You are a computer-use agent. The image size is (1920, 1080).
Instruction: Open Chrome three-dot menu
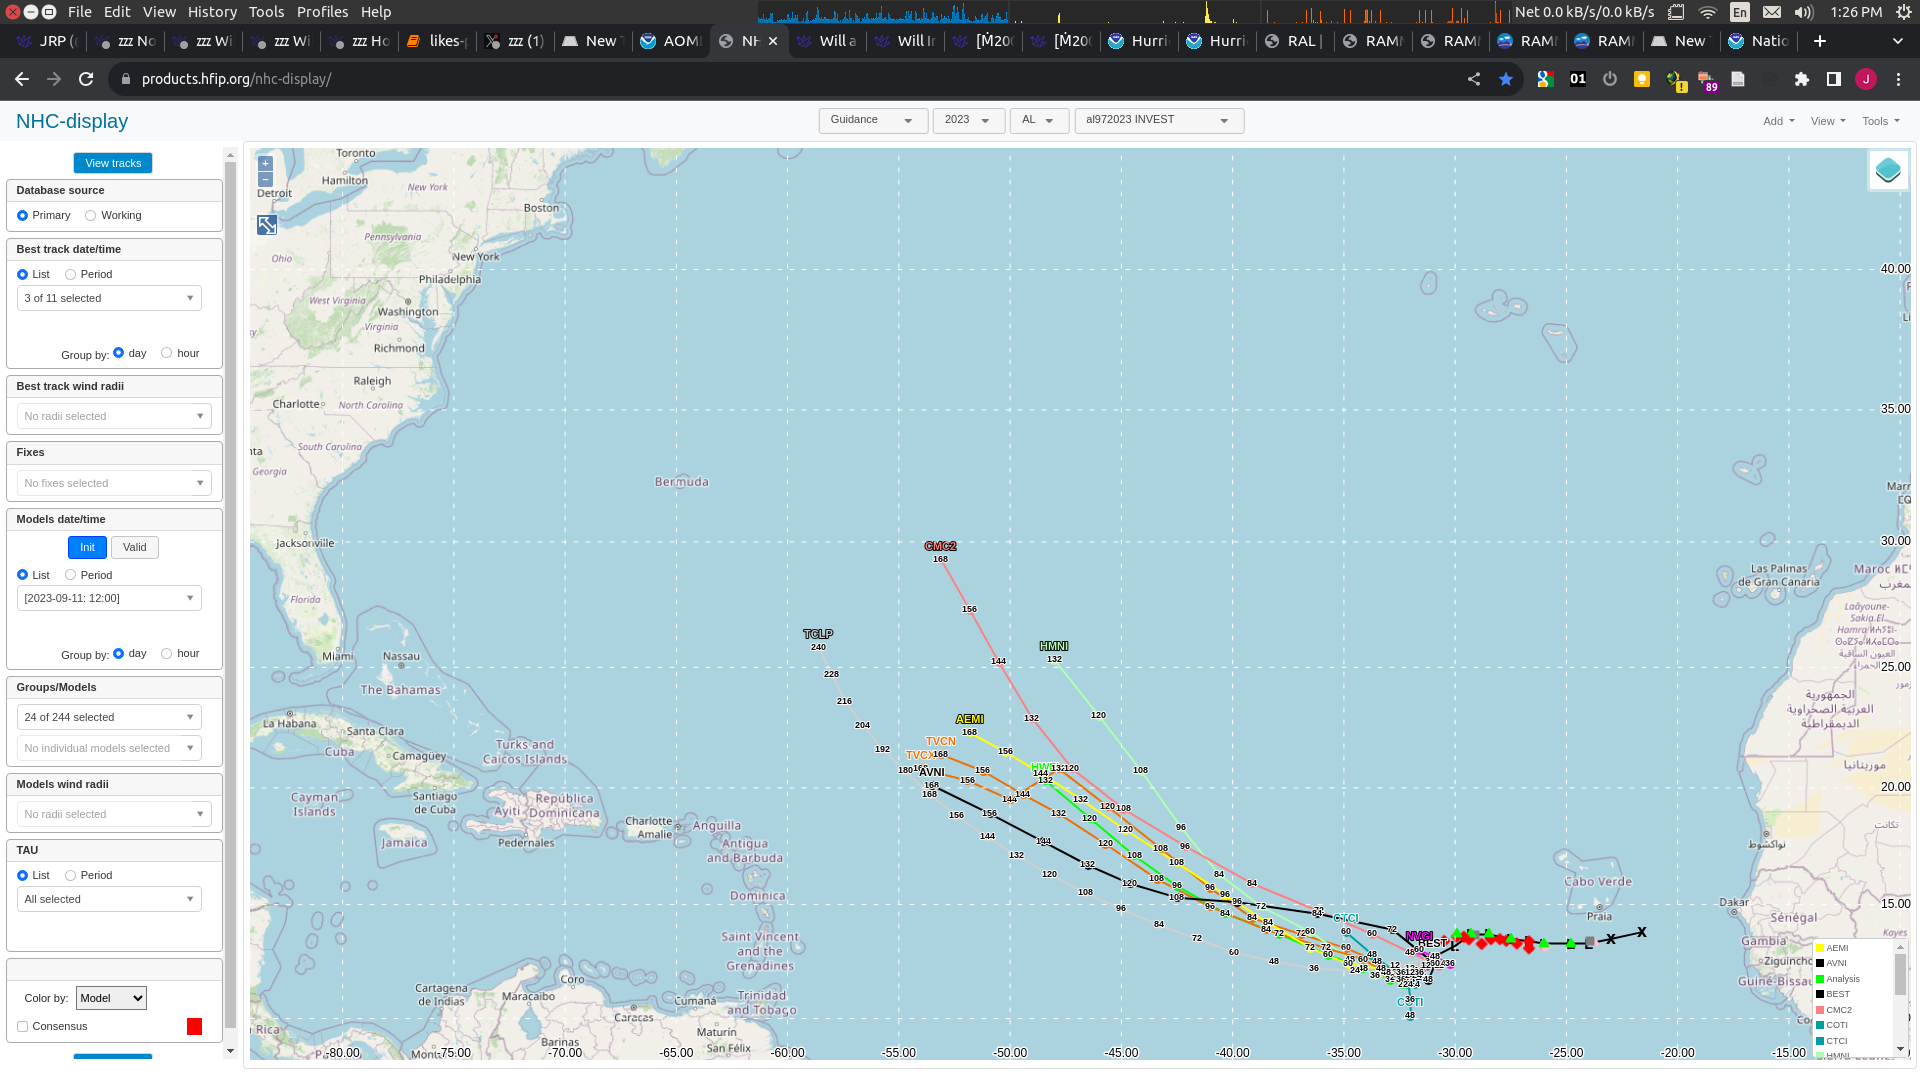coord(1899,79)
